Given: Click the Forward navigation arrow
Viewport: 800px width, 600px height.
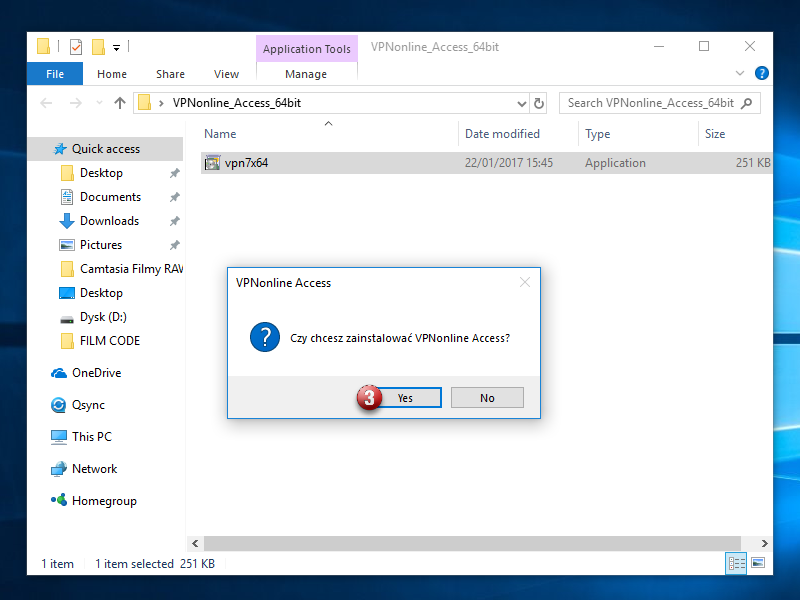Looking at the screenshot, I should point(76,103).
